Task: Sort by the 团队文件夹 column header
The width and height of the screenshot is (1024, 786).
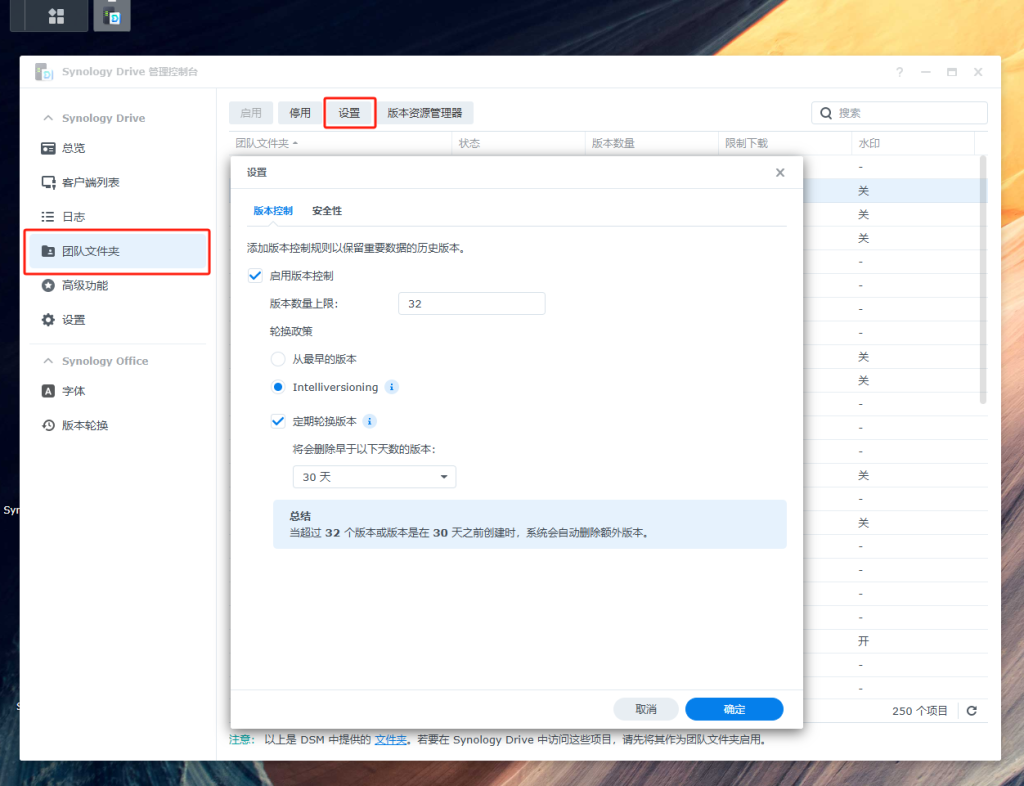Action: tap(340, 143)
